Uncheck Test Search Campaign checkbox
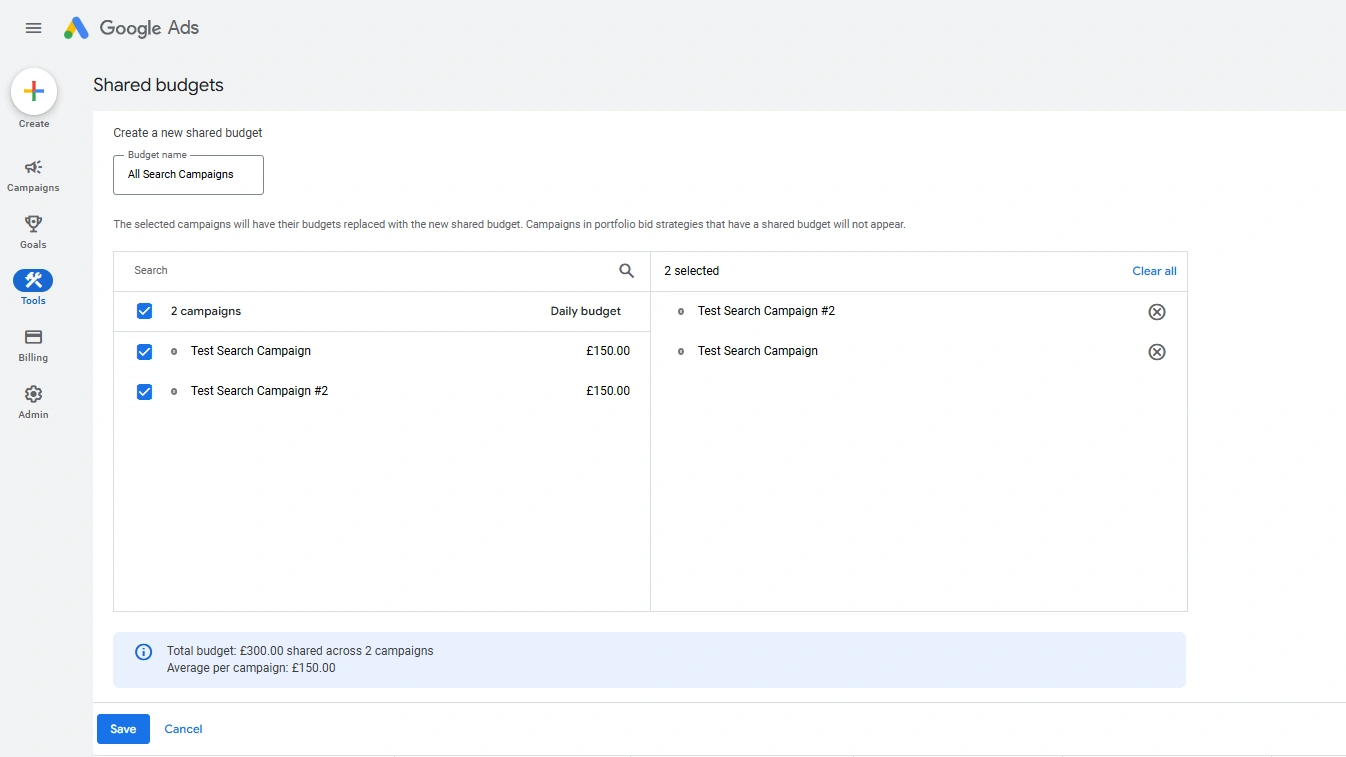The height and width of the screenshot is (757, 1346). point(144,352)
